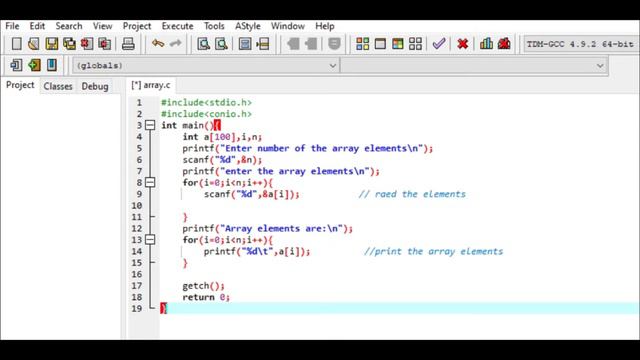The width and height of the screenshot is (640, 360).
Task: Open the Tools menu
Action: tap(214, 26)
